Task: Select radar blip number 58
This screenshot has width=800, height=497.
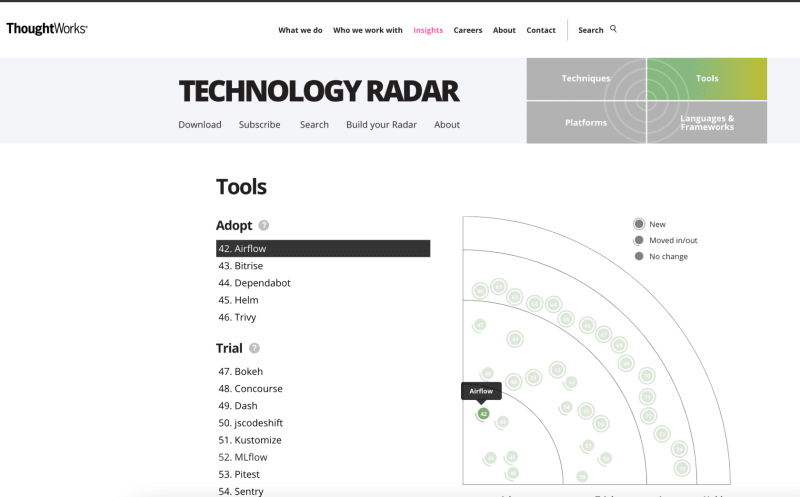Action: point(606,458)
